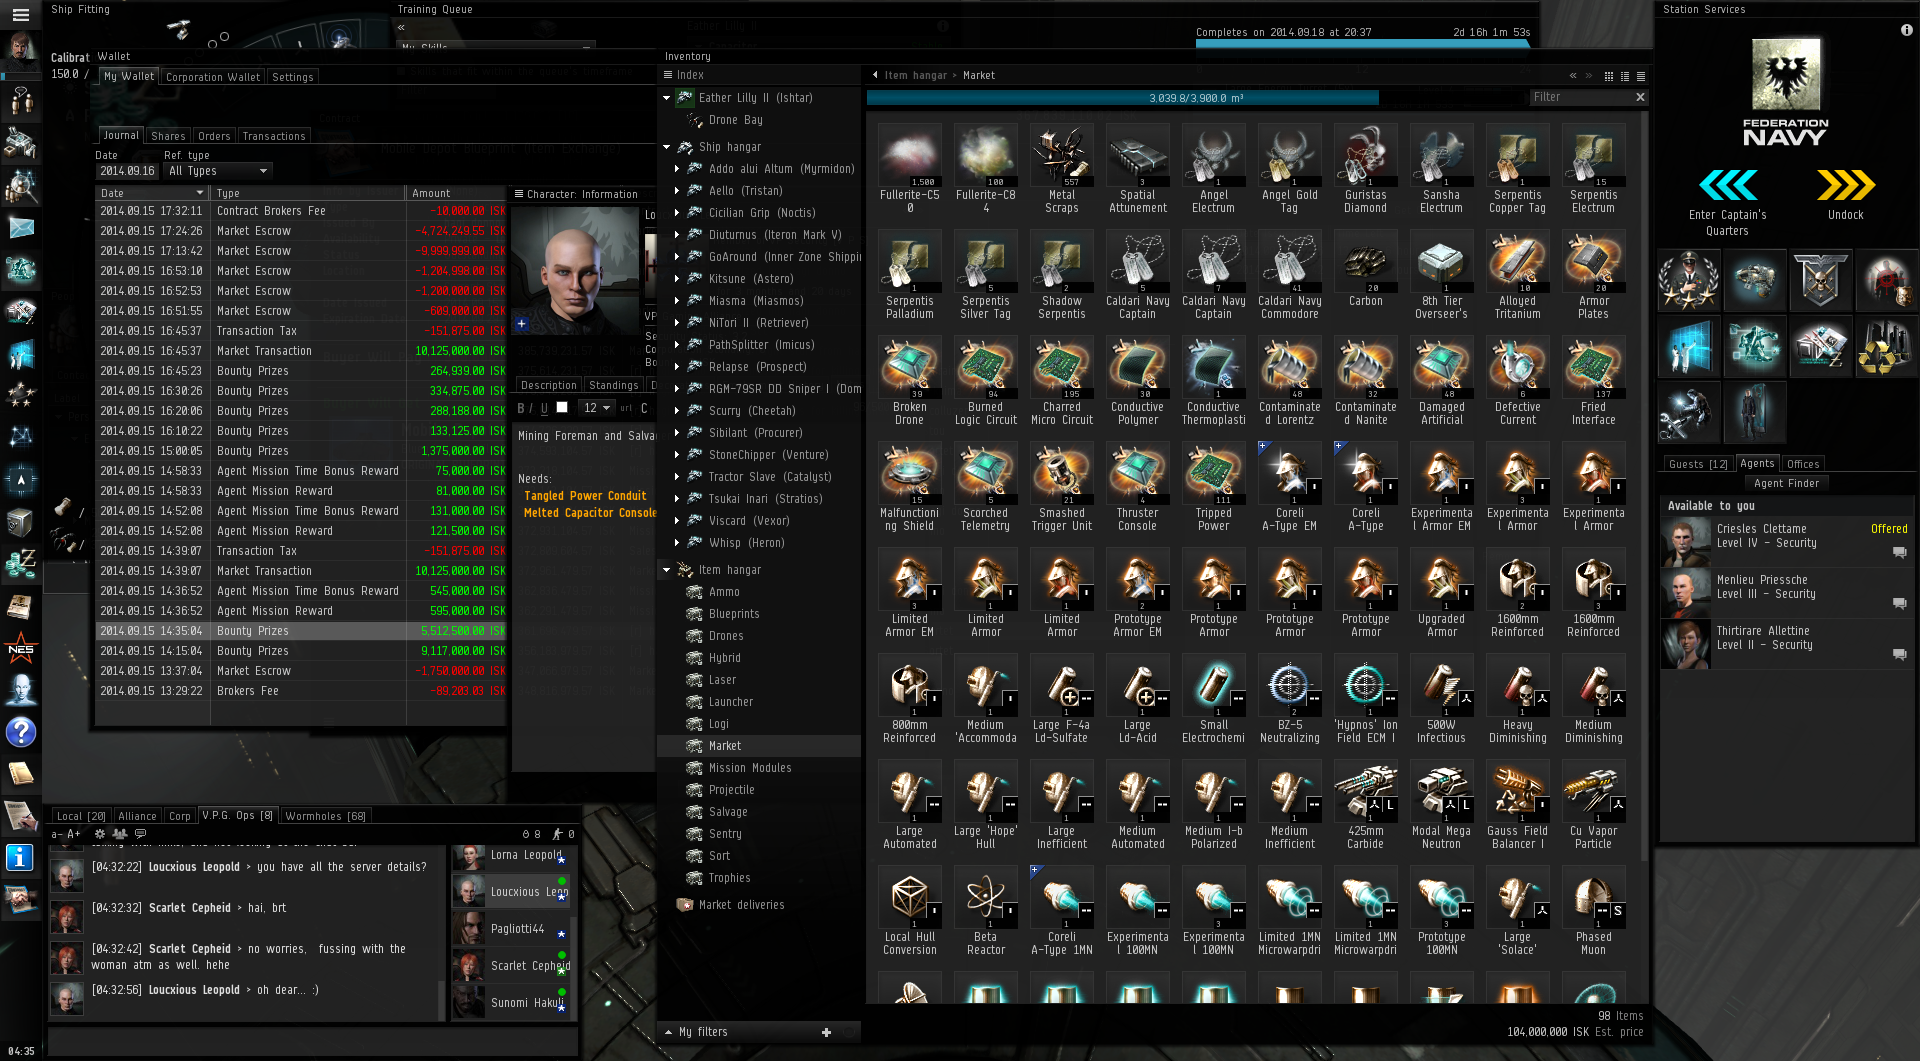The width and height of the screenshot is (1920, 1061).
Task: Click the Agent Finder button
Action: (1786, 483)
